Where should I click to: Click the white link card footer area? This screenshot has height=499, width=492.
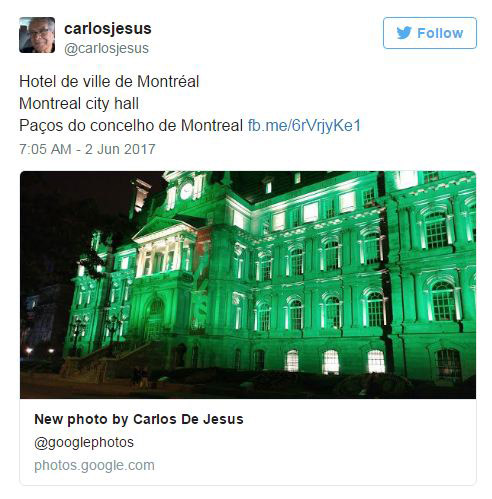(248, 442)
